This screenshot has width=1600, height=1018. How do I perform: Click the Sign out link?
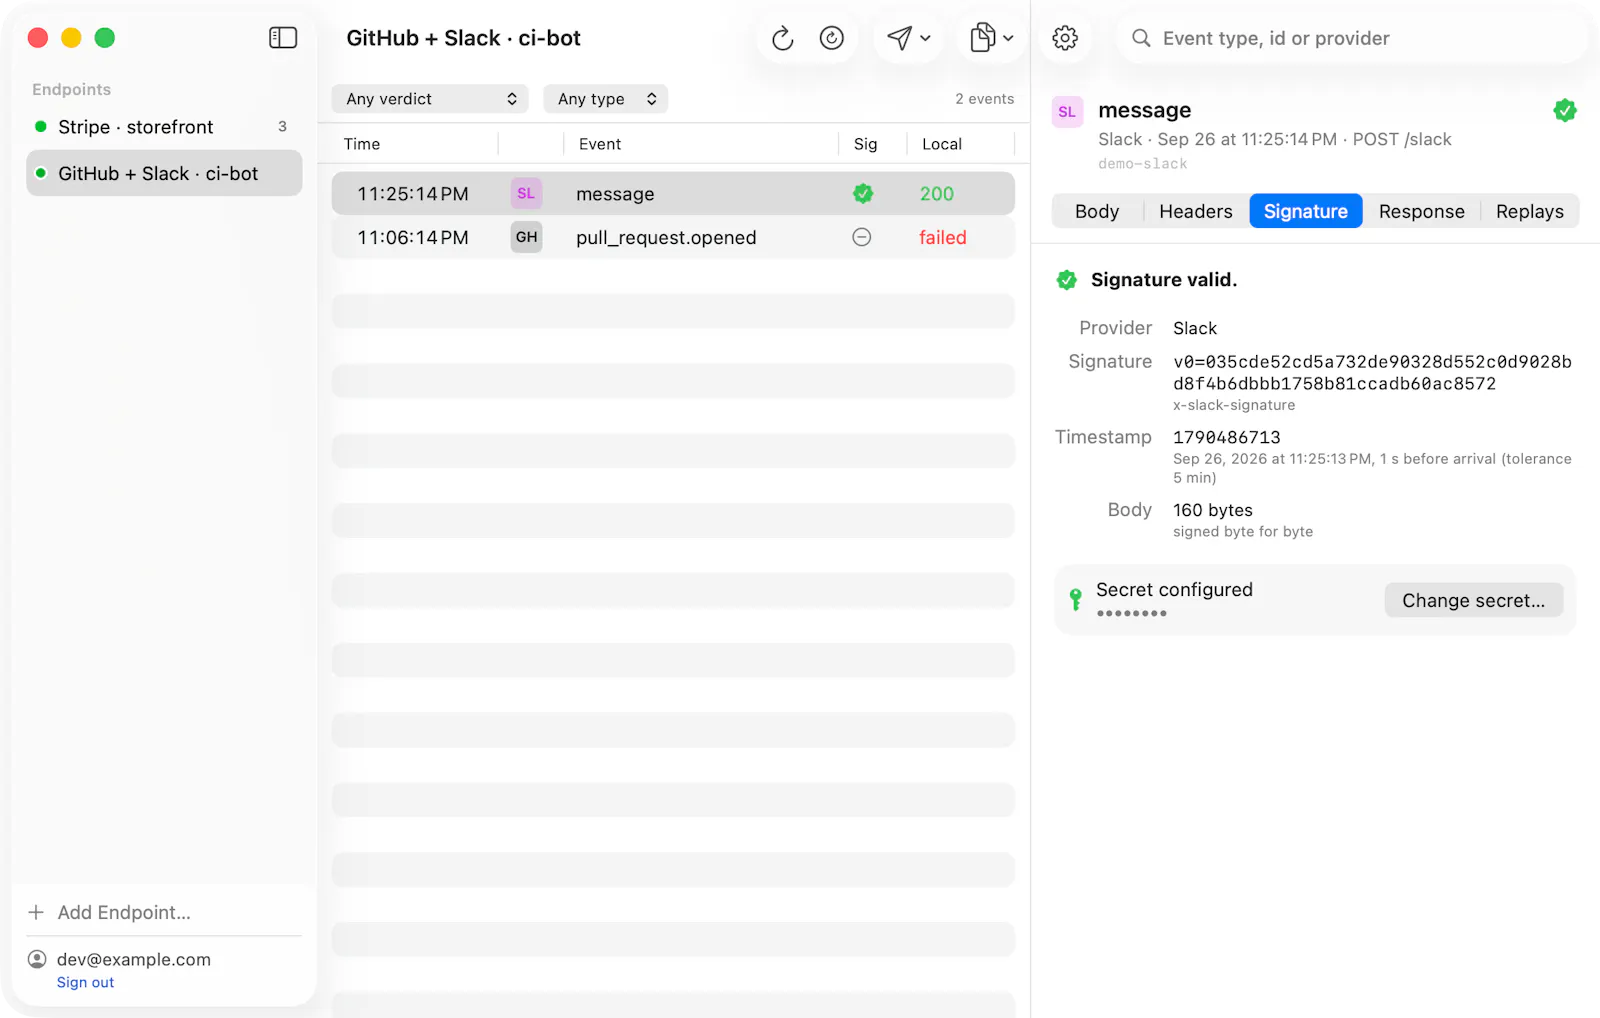[x=86, y=983]
